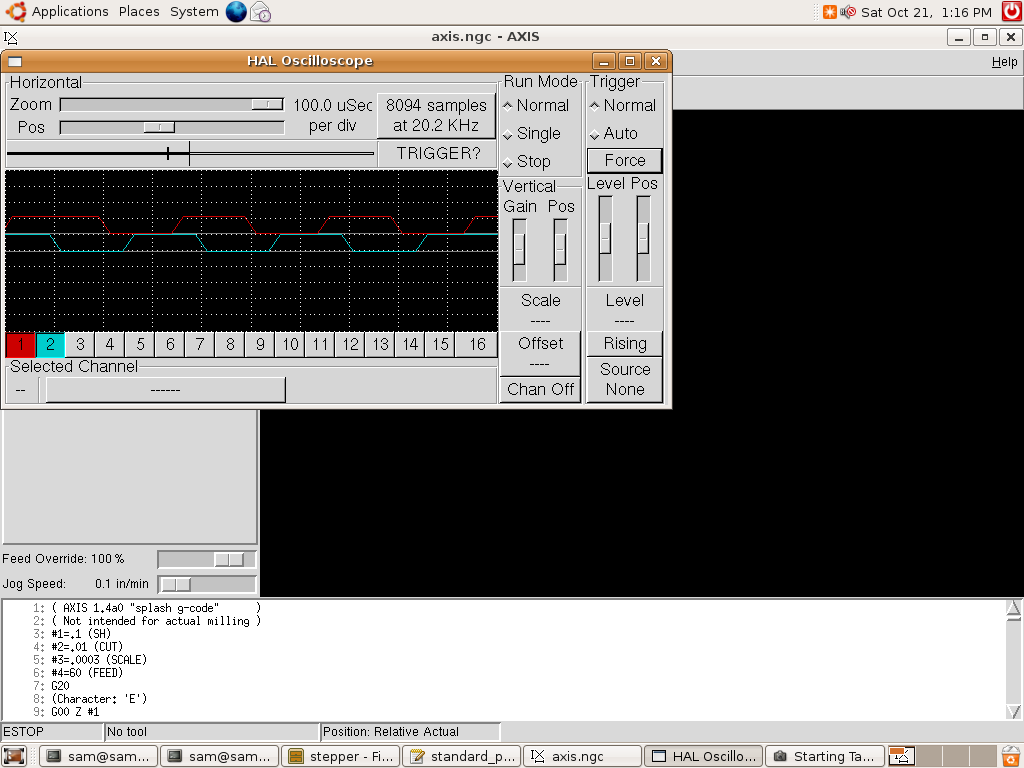Select scope channel 2
Viewport: 1024px width, 768px height.
(x=50, y=345)
